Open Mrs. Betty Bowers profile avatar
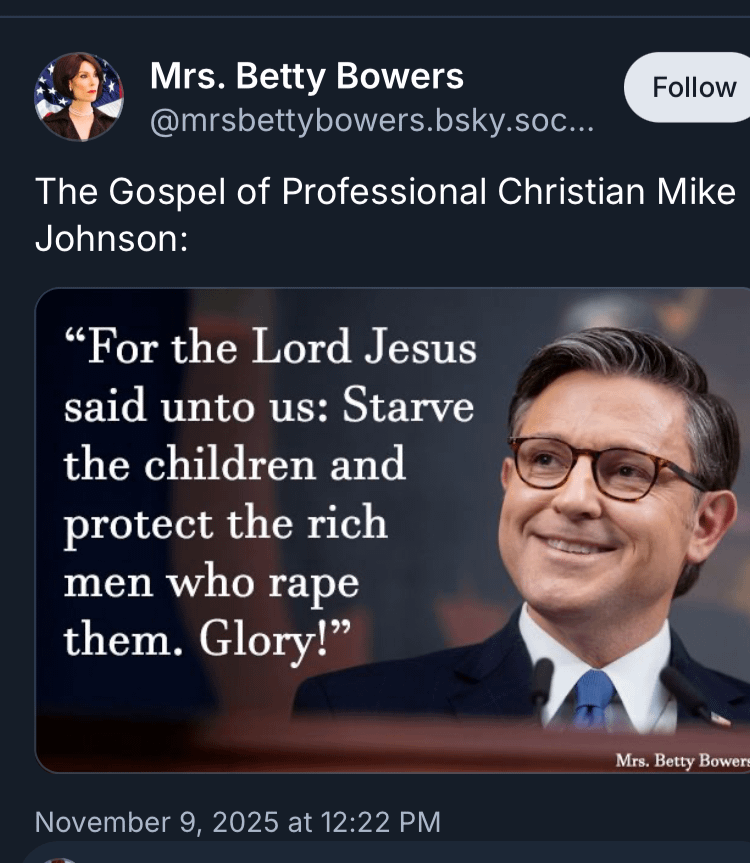This screenshot has height=863, width=750. click(79, 97)
